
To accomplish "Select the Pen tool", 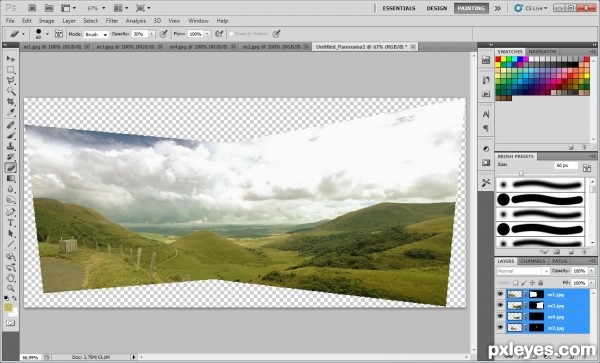I will pos(11,212).
